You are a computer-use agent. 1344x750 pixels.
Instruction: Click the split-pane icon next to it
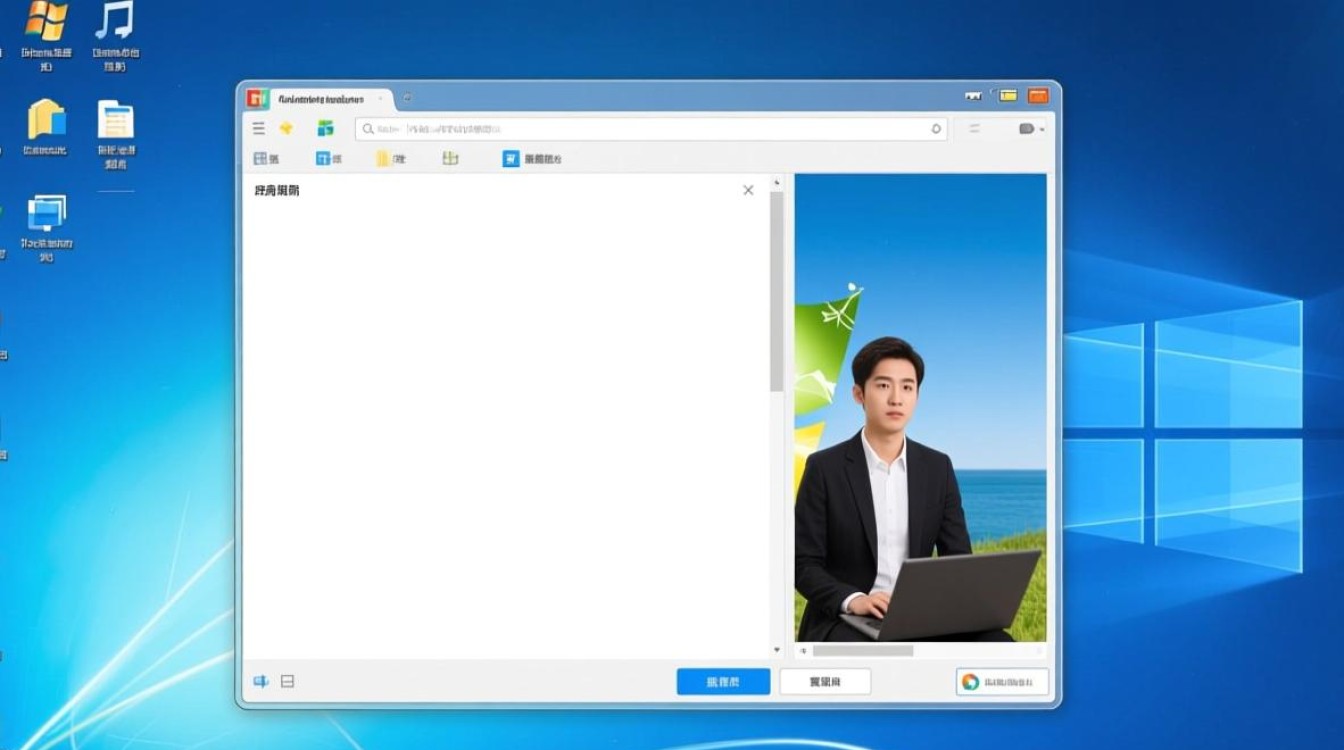coord(287,681)
